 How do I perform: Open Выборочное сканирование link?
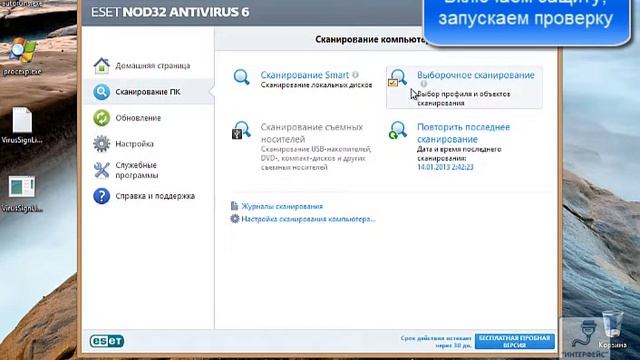(476, 75)
